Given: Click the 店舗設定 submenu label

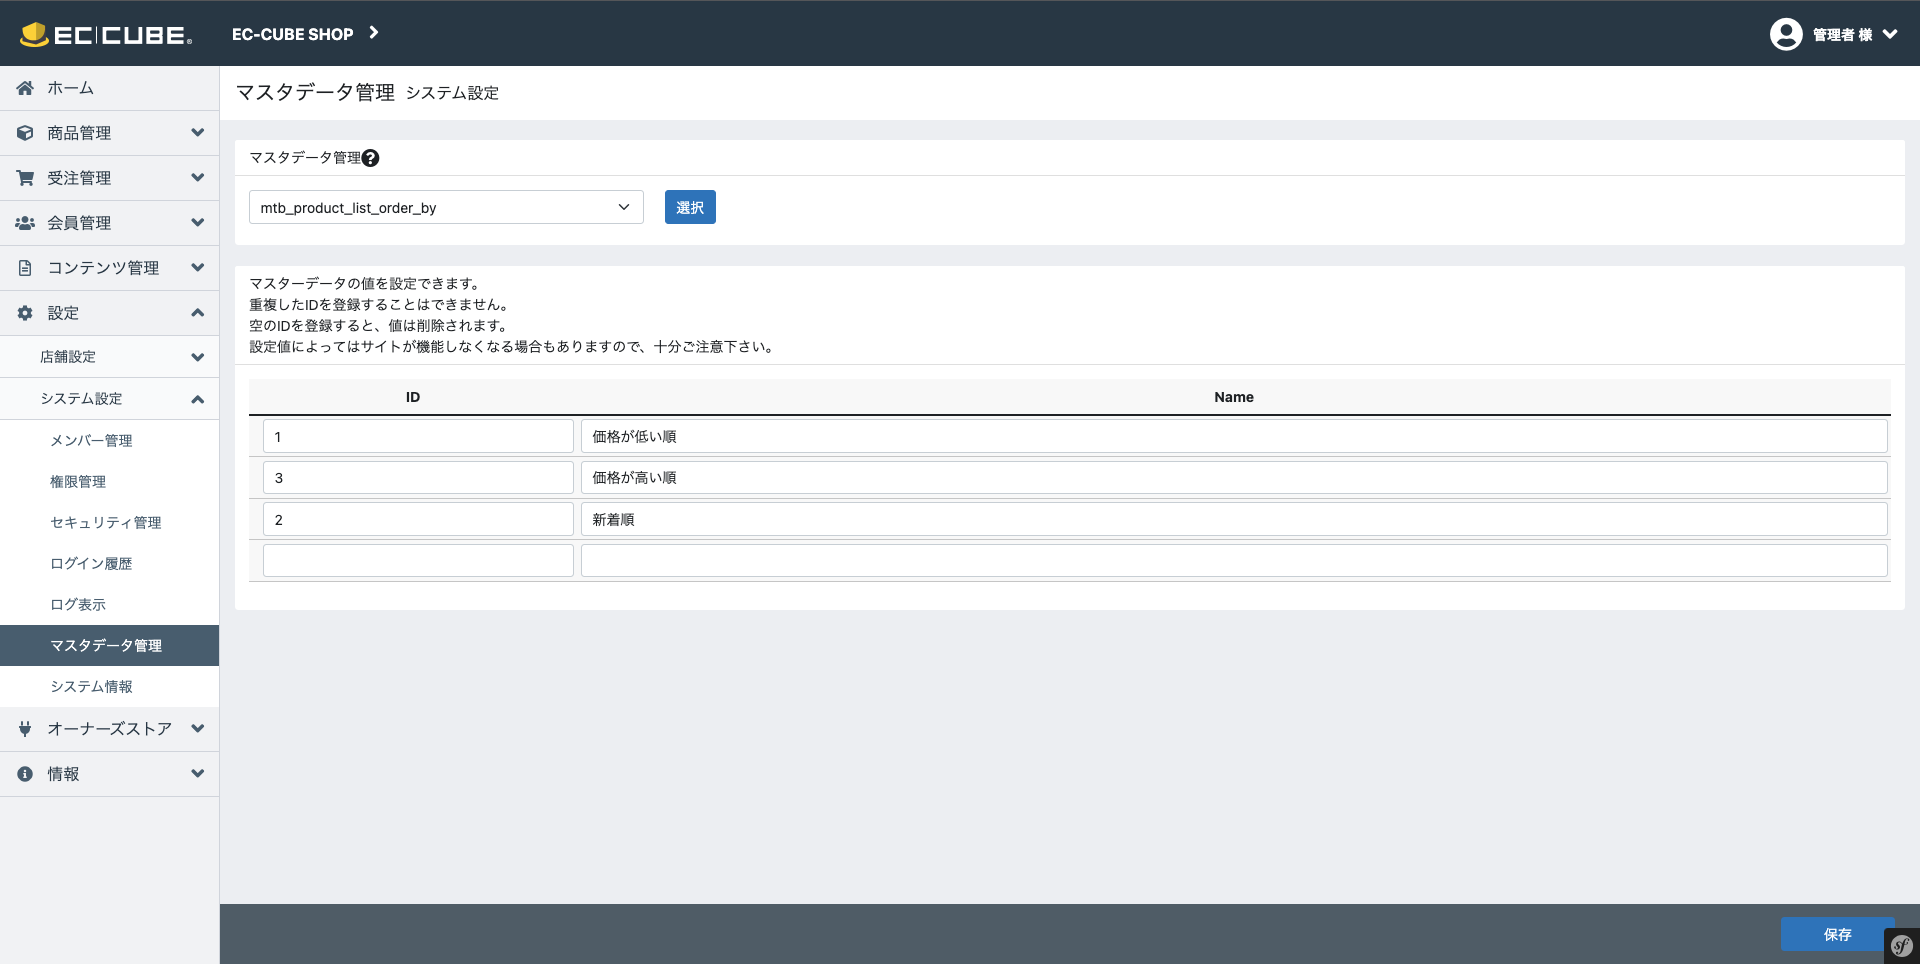Looking at the screenshot, I should tap(68, 357).
